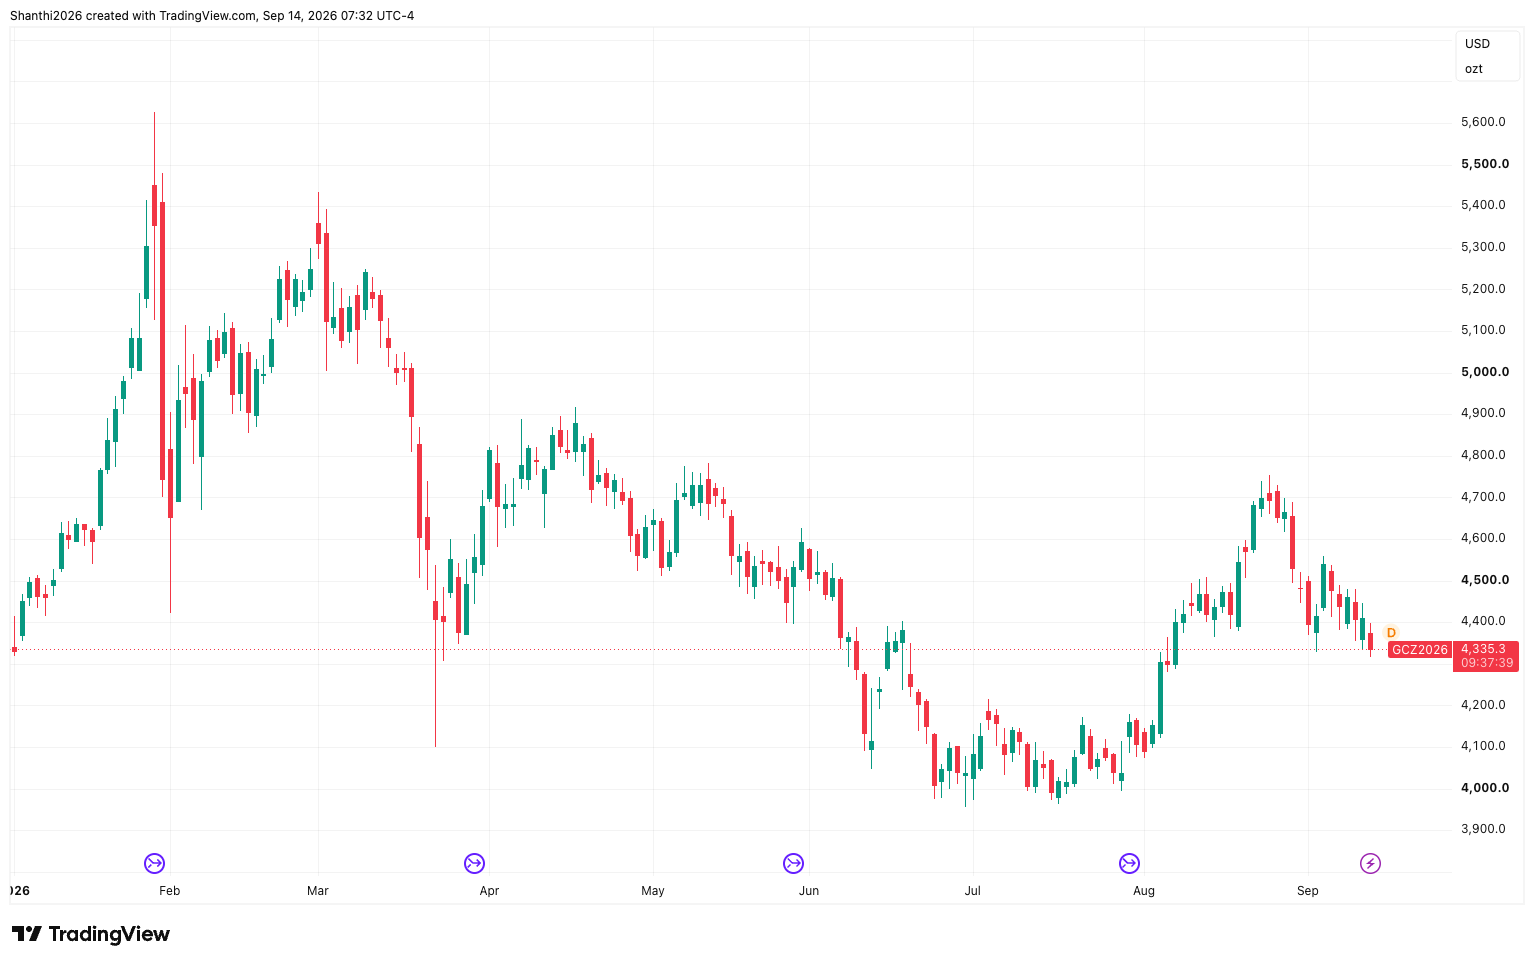Click the 3,900.0 price axis label
This screenshot has width=1534, height=964.
(1484, 829)
